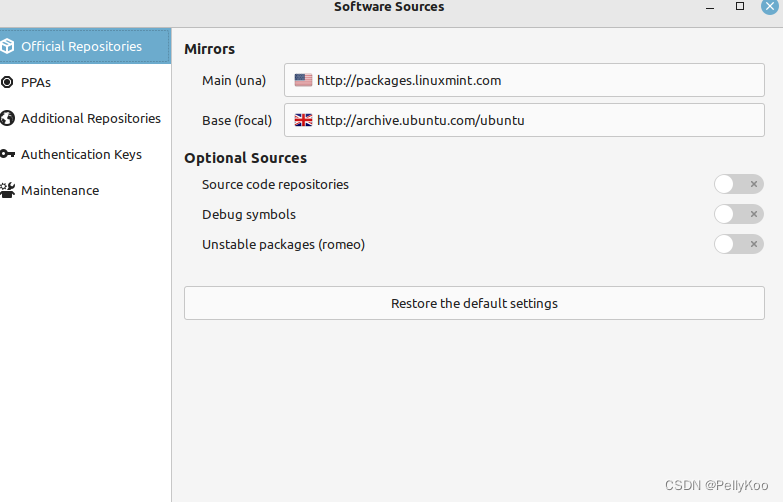Viewport: 783px width, 502px height.
Task: Click the Maintenance tools icon
Action: click(7, 190)
